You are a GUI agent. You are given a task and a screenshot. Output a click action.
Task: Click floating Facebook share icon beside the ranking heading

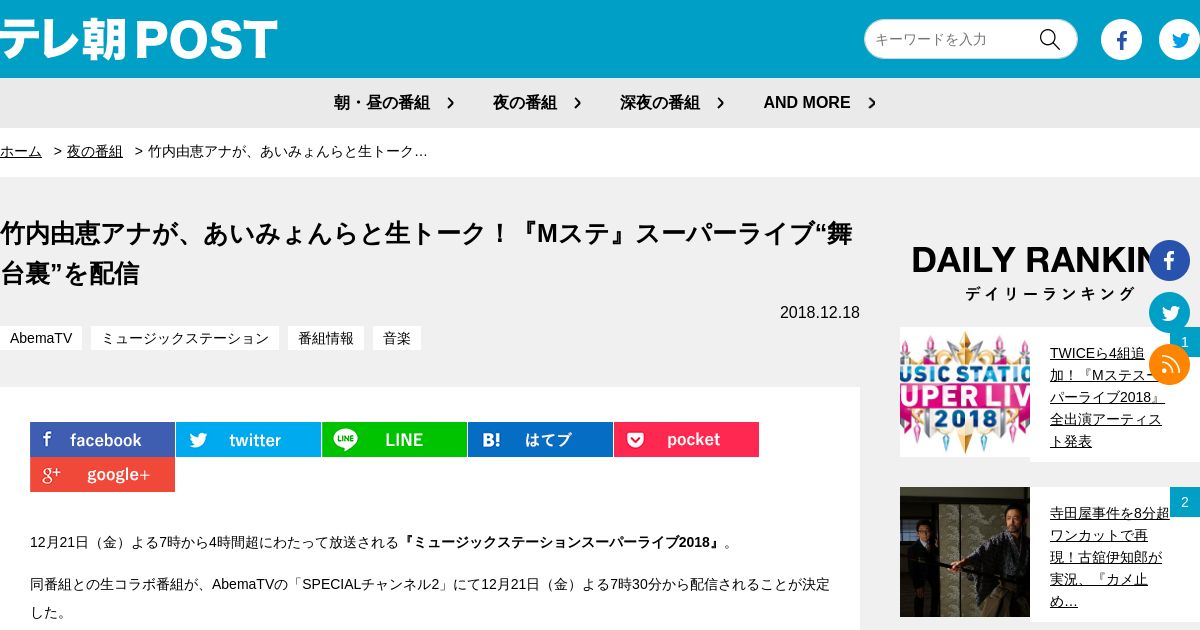pyautogui.click(x=1169, y=261)
